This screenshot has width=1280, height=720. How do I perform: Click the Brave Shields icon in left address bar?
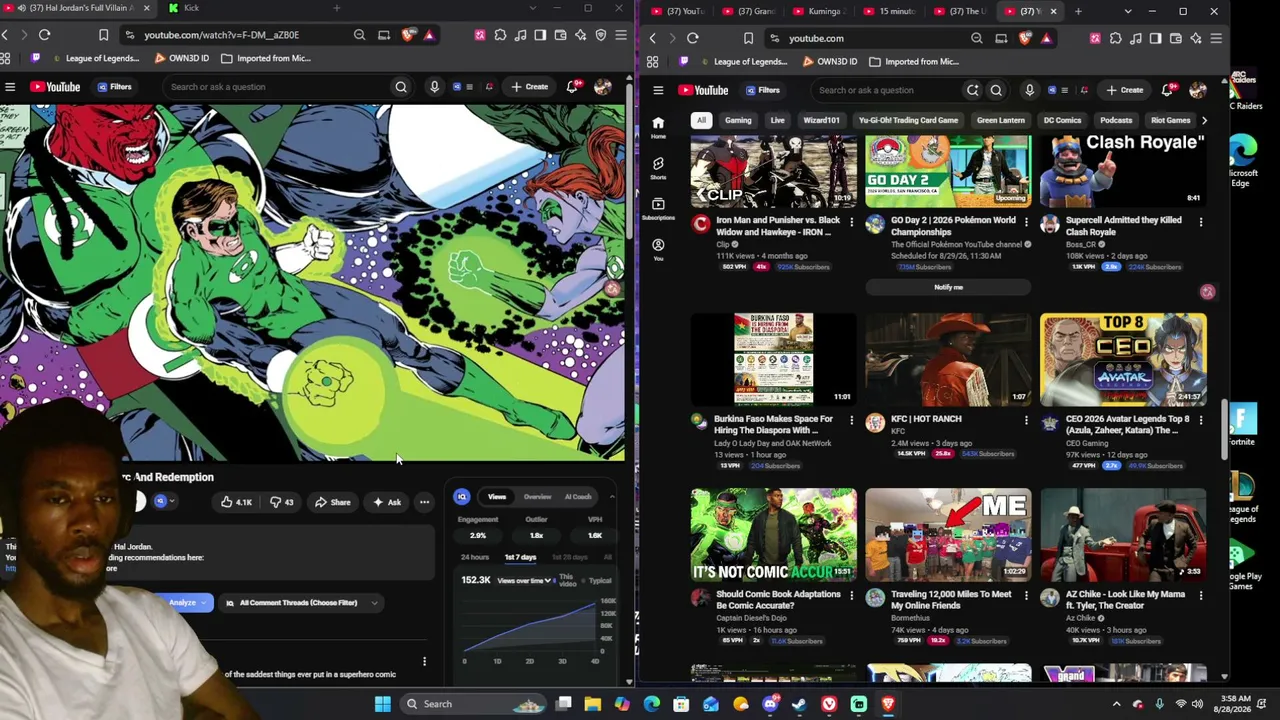coord(408,35)
